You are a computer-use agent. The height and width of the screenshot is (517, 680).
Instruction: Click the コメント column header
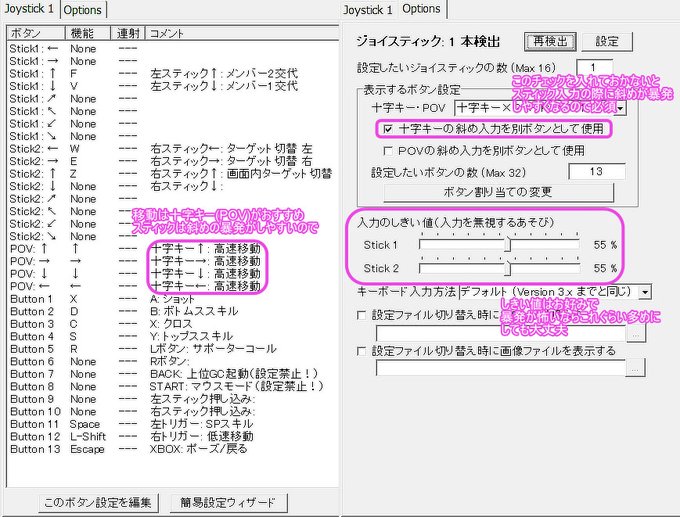[x=242, y=33]
